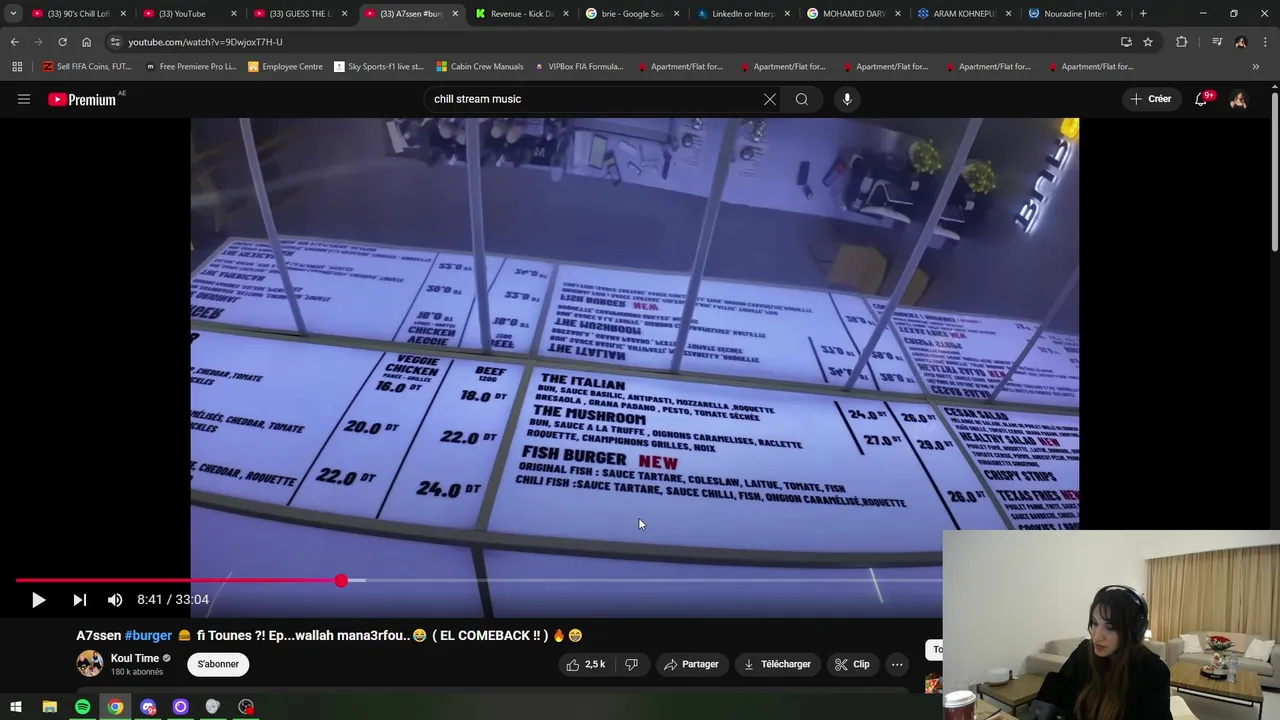Image resolution: width=1280 pixels, height=720 pixels.
Task: Open the media control toolbar icon
Action: pyautogui.click(x=1217, y=42)
